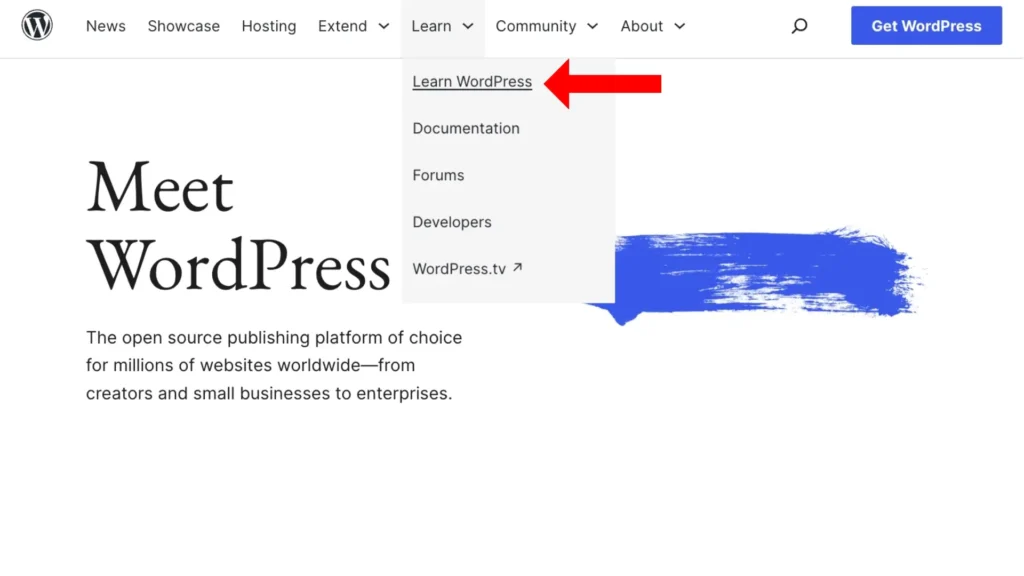Expand the About menu chevron
Screen dimensions: 1024x576
(680, 27)
